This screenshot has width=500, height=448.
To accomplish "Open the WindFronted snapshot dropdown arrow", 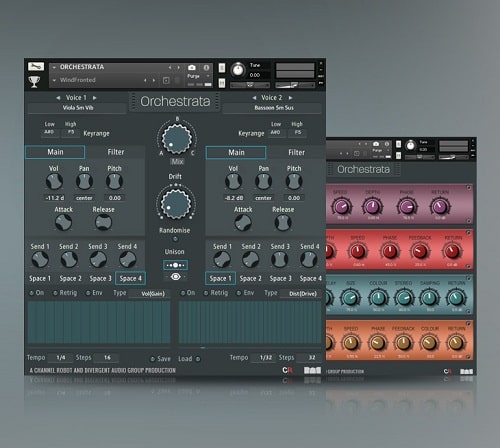I will 54,80.
